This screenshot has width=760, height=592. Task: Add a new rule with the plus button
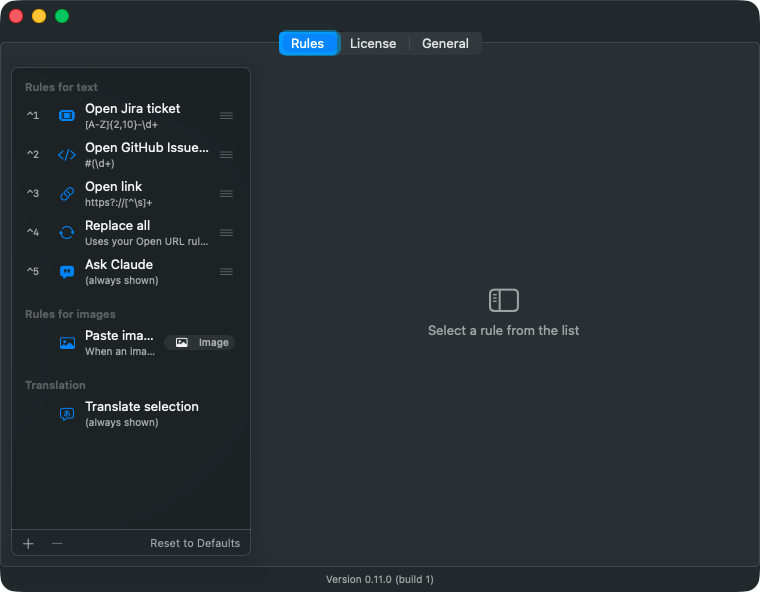[x=29, y=544]
